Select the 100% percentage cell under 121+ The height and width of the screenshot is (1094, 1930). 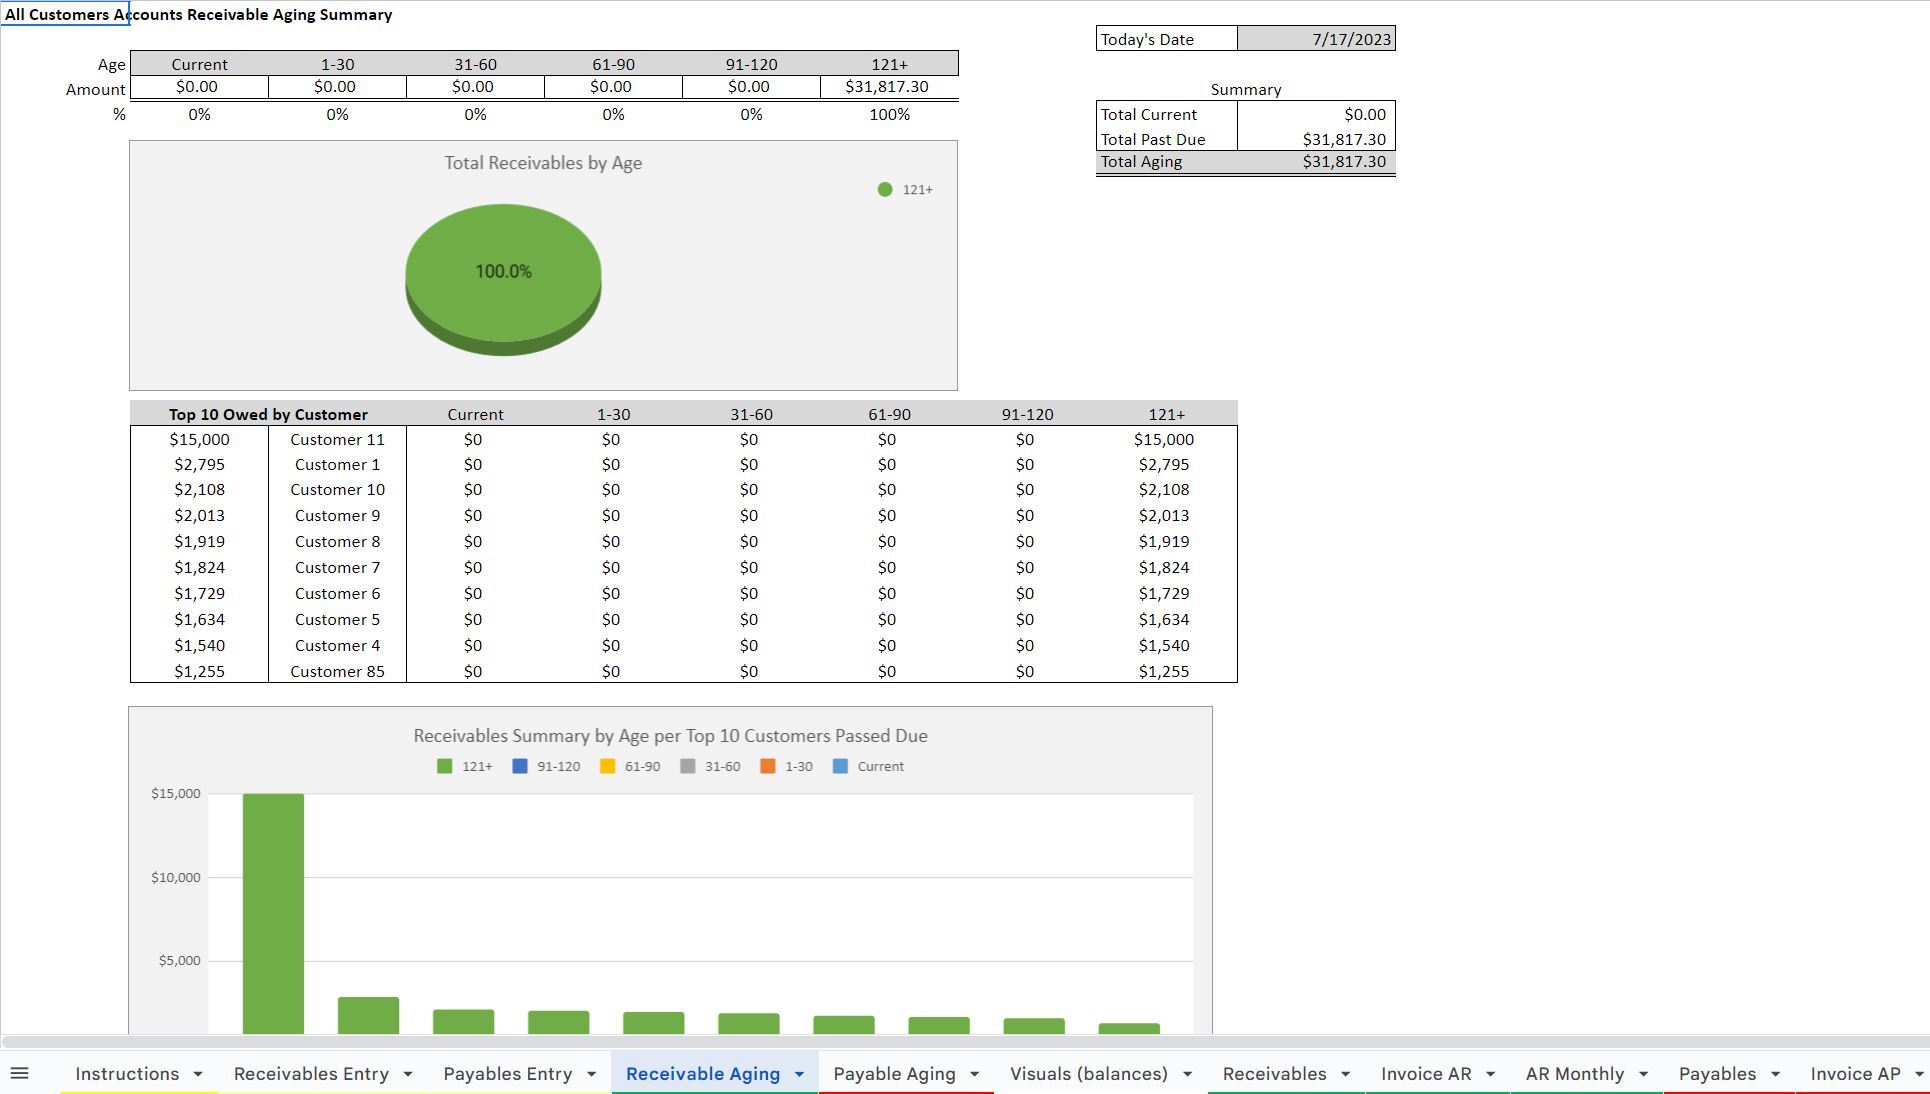coord(889,114)
